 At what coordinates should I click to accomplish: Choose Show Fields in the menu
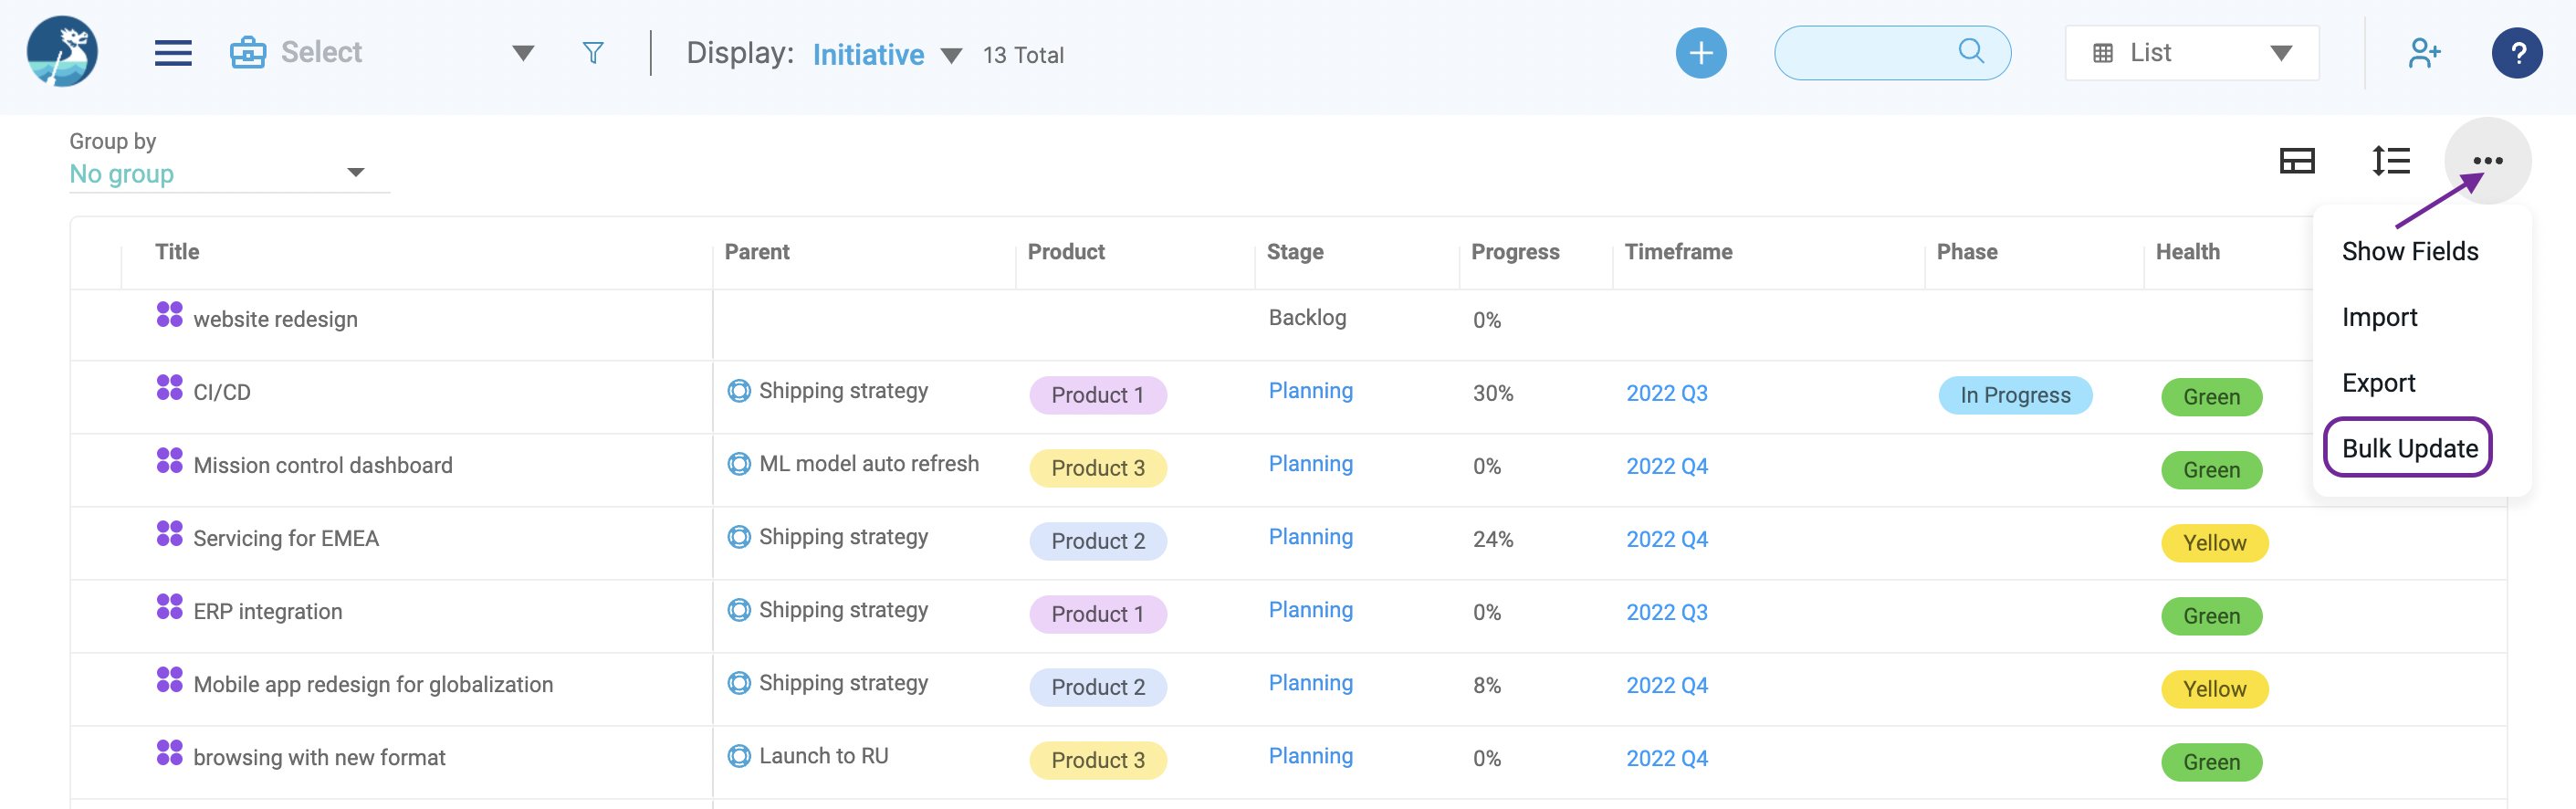(2409, 251)
